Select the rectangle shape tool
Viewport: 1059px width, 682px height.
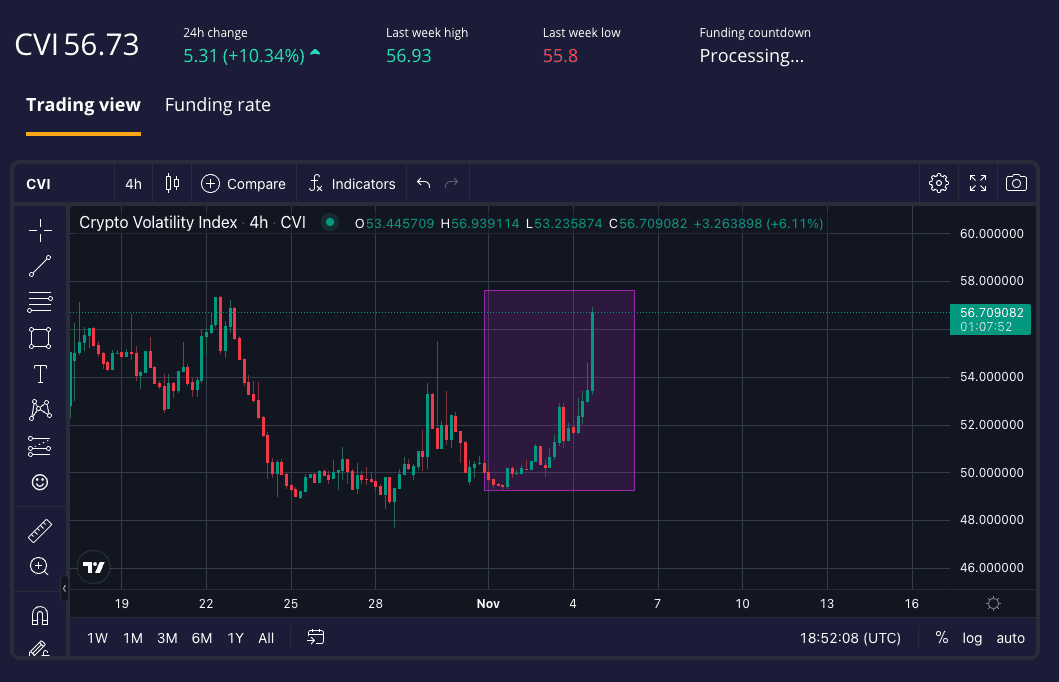[40, 338]
